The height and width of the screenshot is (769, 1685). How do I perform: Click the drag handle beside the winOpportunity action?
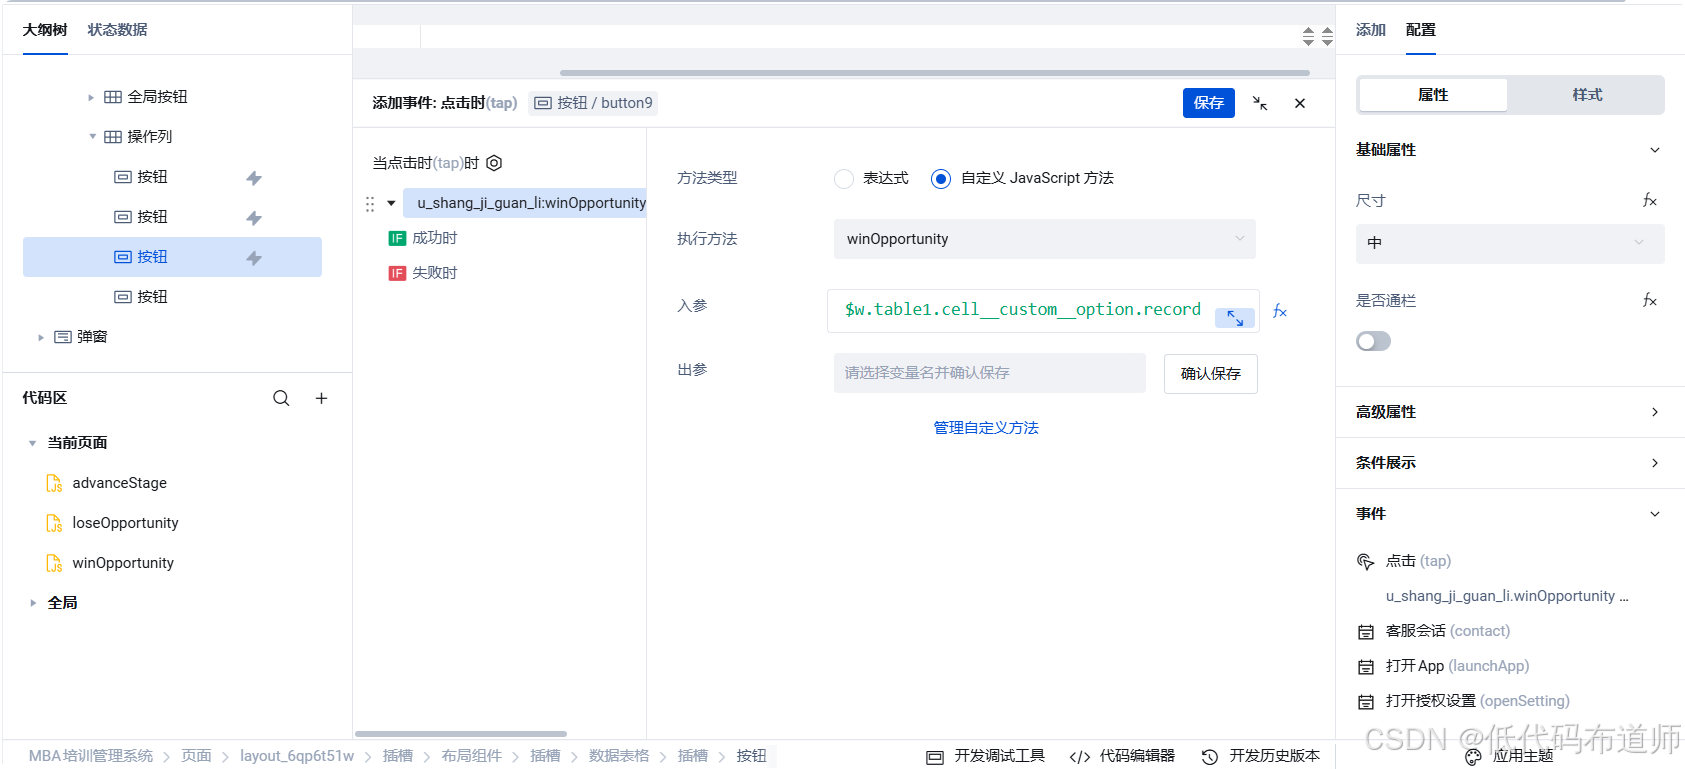[370, 203]
